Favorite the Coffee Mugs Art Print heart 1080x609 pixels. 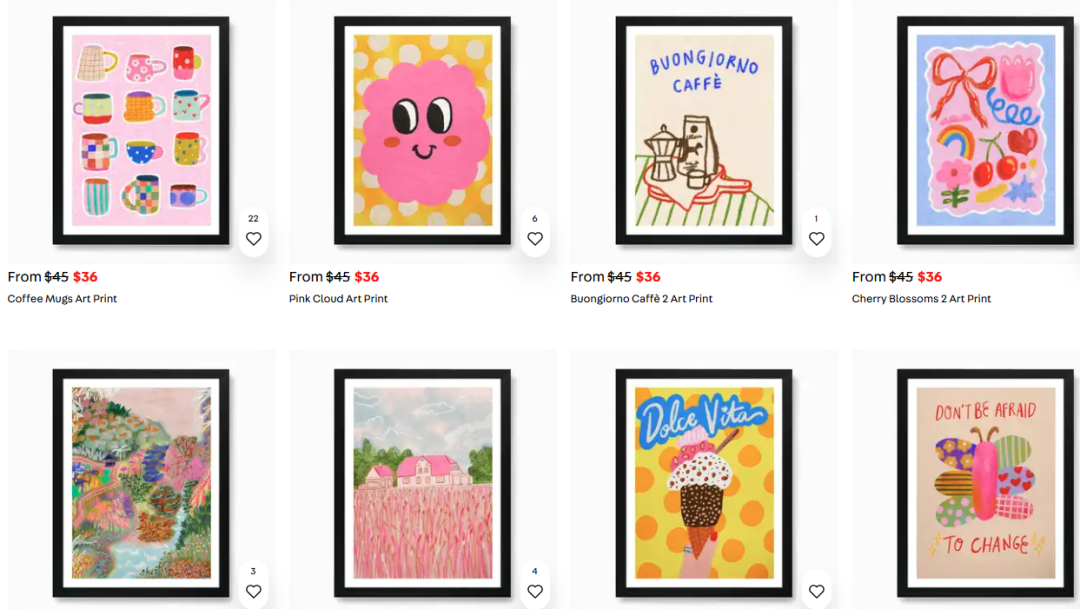point(253,238)
